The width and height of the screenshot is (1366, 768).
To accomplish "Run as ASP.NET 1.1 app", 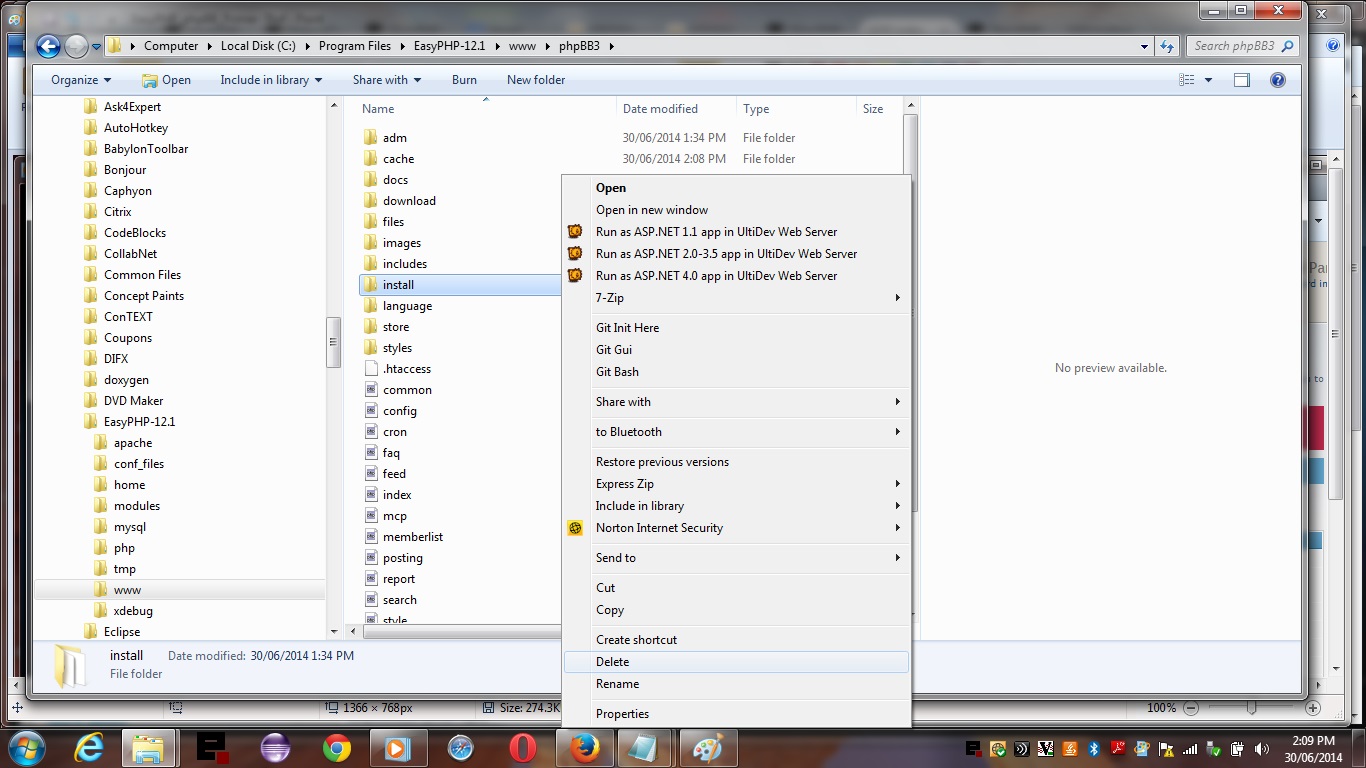I will click(736, 232).
